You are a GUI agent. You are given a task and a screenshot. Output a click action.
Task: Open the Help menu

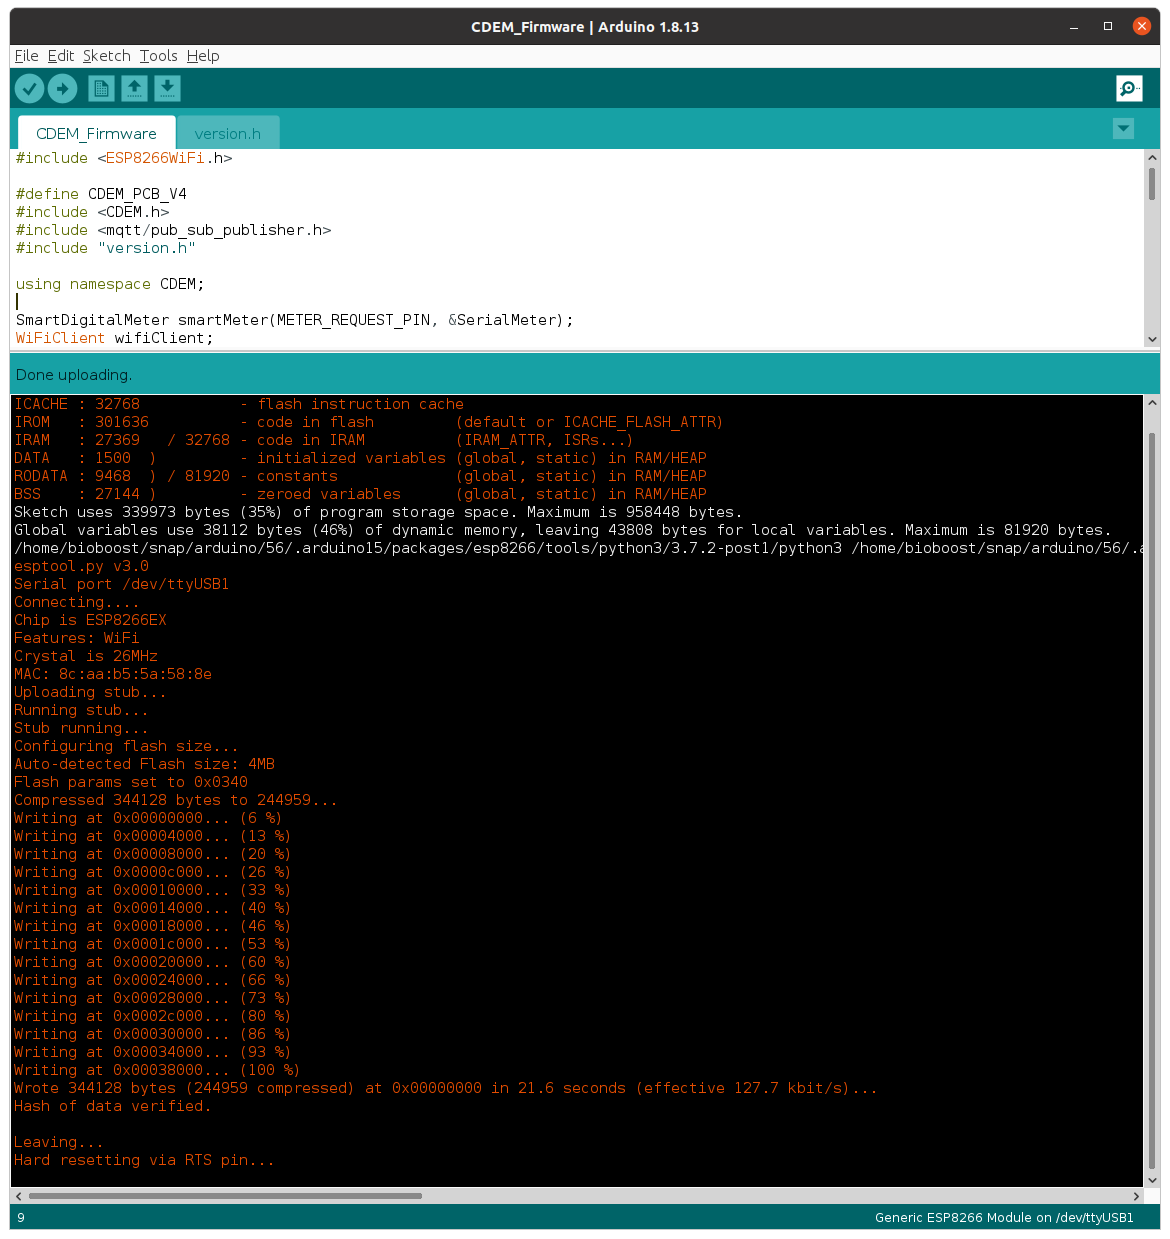click(203, 56)
